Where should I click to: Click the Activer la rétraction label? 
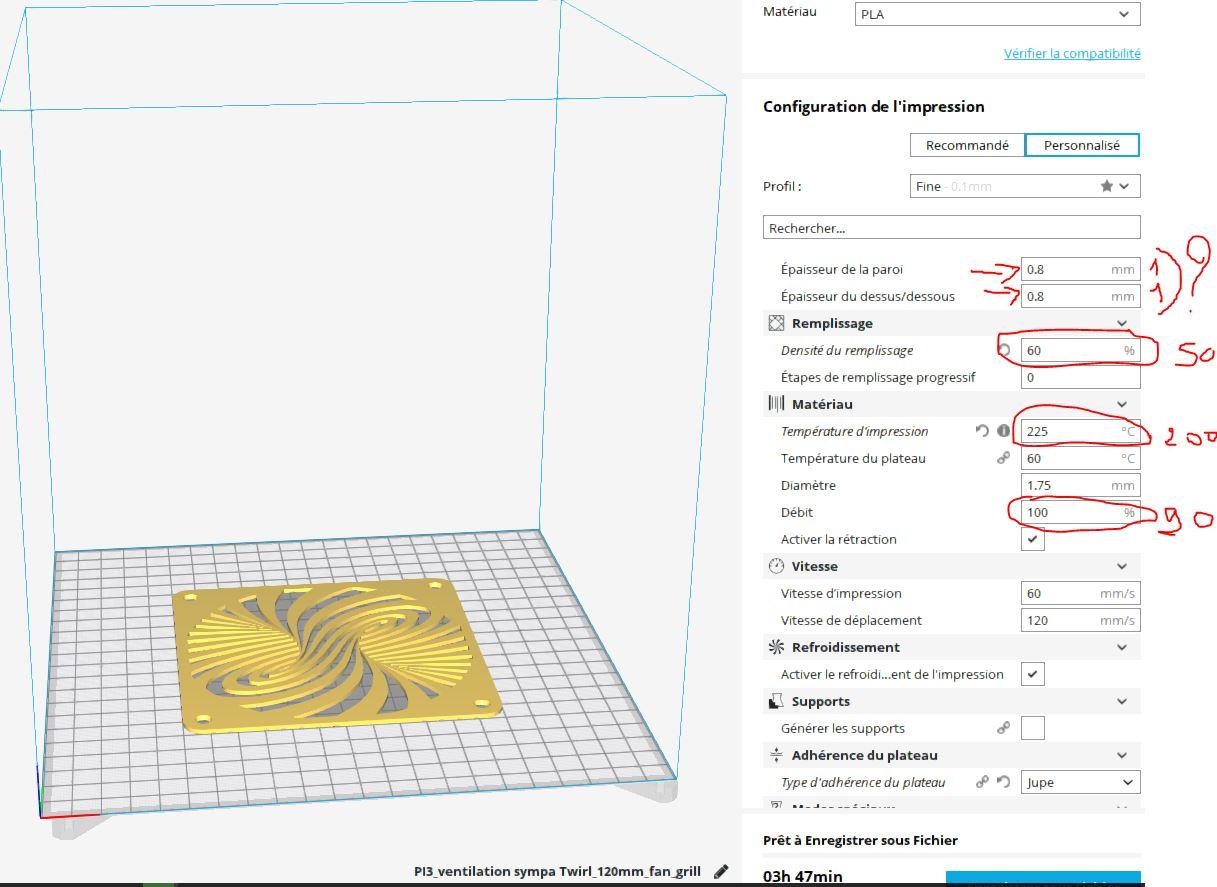click(x=838, y=539)
